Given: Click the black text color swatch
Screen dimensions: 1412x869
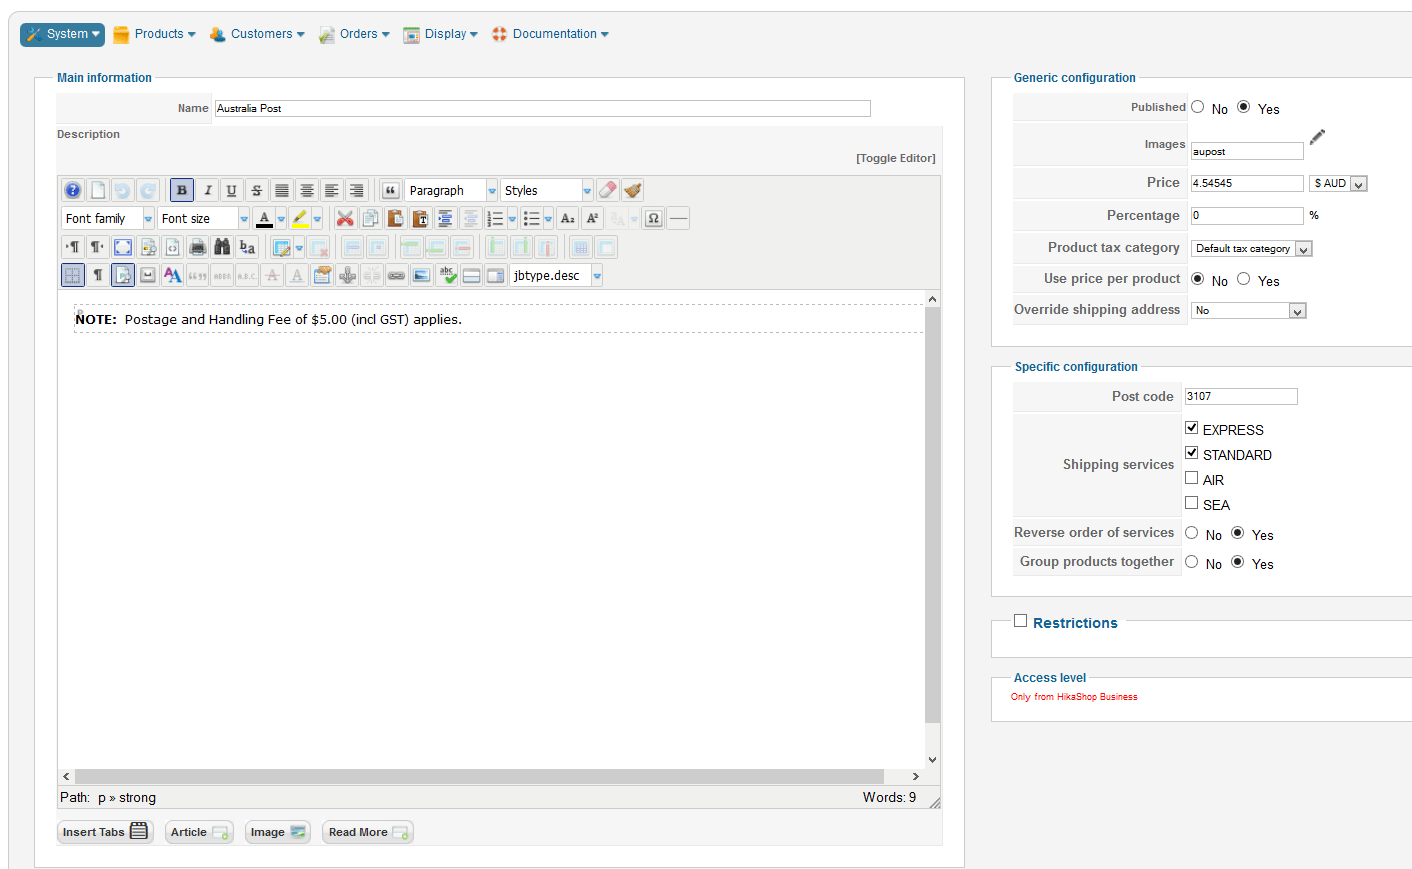Looking at the screenshot, I should click(264, 219).
